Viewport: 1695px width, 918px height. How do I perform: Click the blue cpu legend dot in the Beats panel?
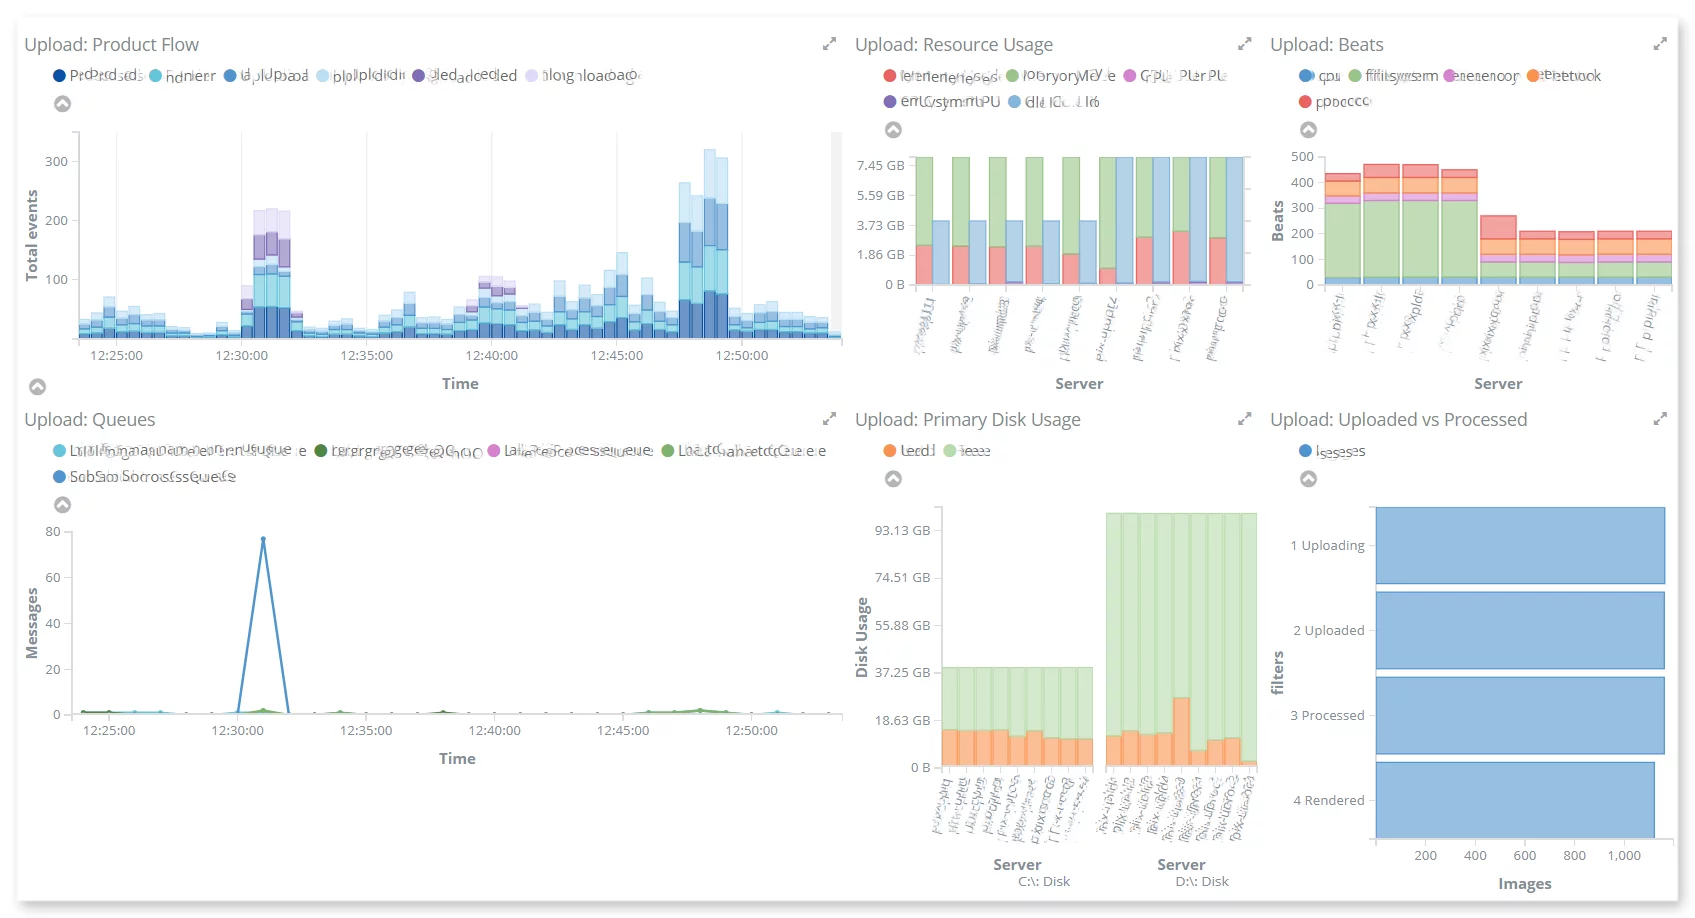(x=1304, y=76)
